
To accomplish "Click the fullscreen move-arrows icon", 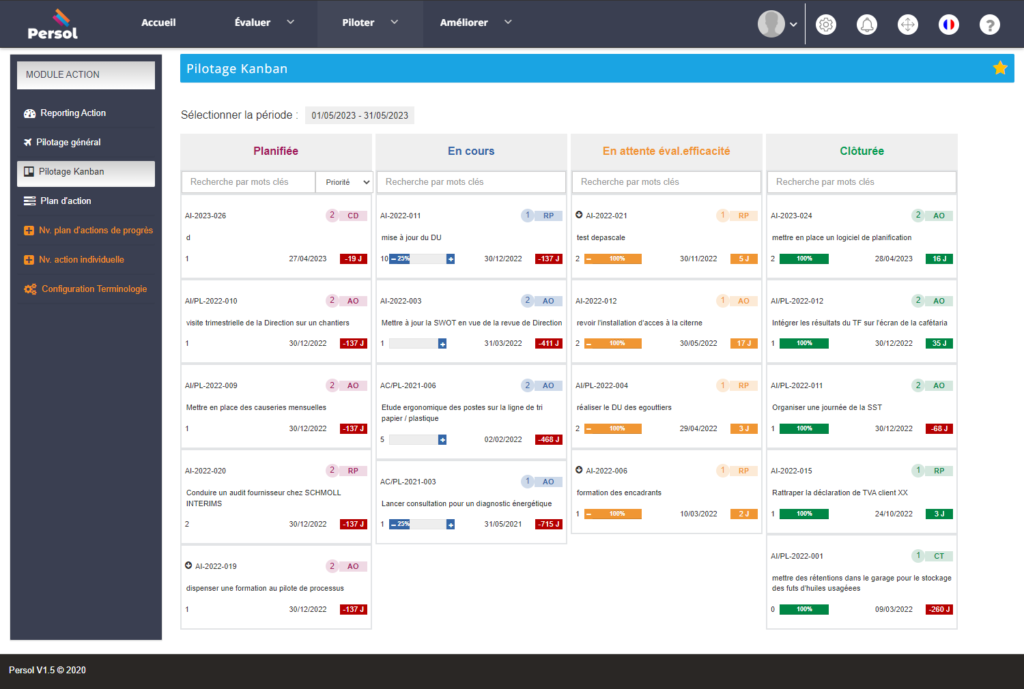I will pyautogui.click(x=908, y=25).
